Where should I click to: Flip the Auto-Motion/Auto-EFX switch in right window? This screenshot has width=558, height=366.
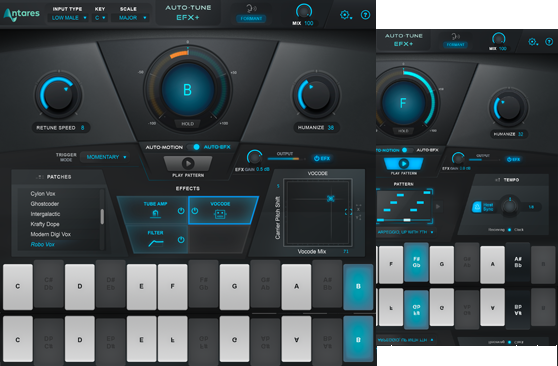click(x=407, y=150)
